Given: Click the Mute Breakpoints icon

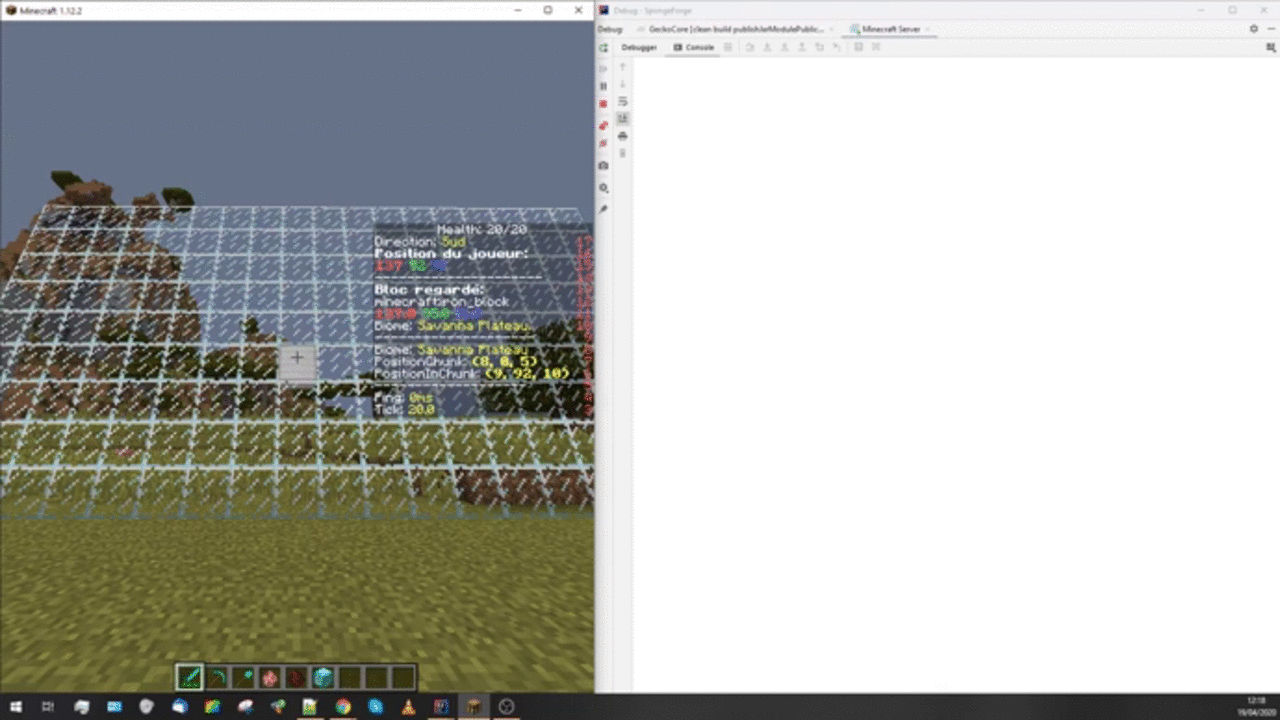Looking at the screenshot, I should click(x=603, y=143).
